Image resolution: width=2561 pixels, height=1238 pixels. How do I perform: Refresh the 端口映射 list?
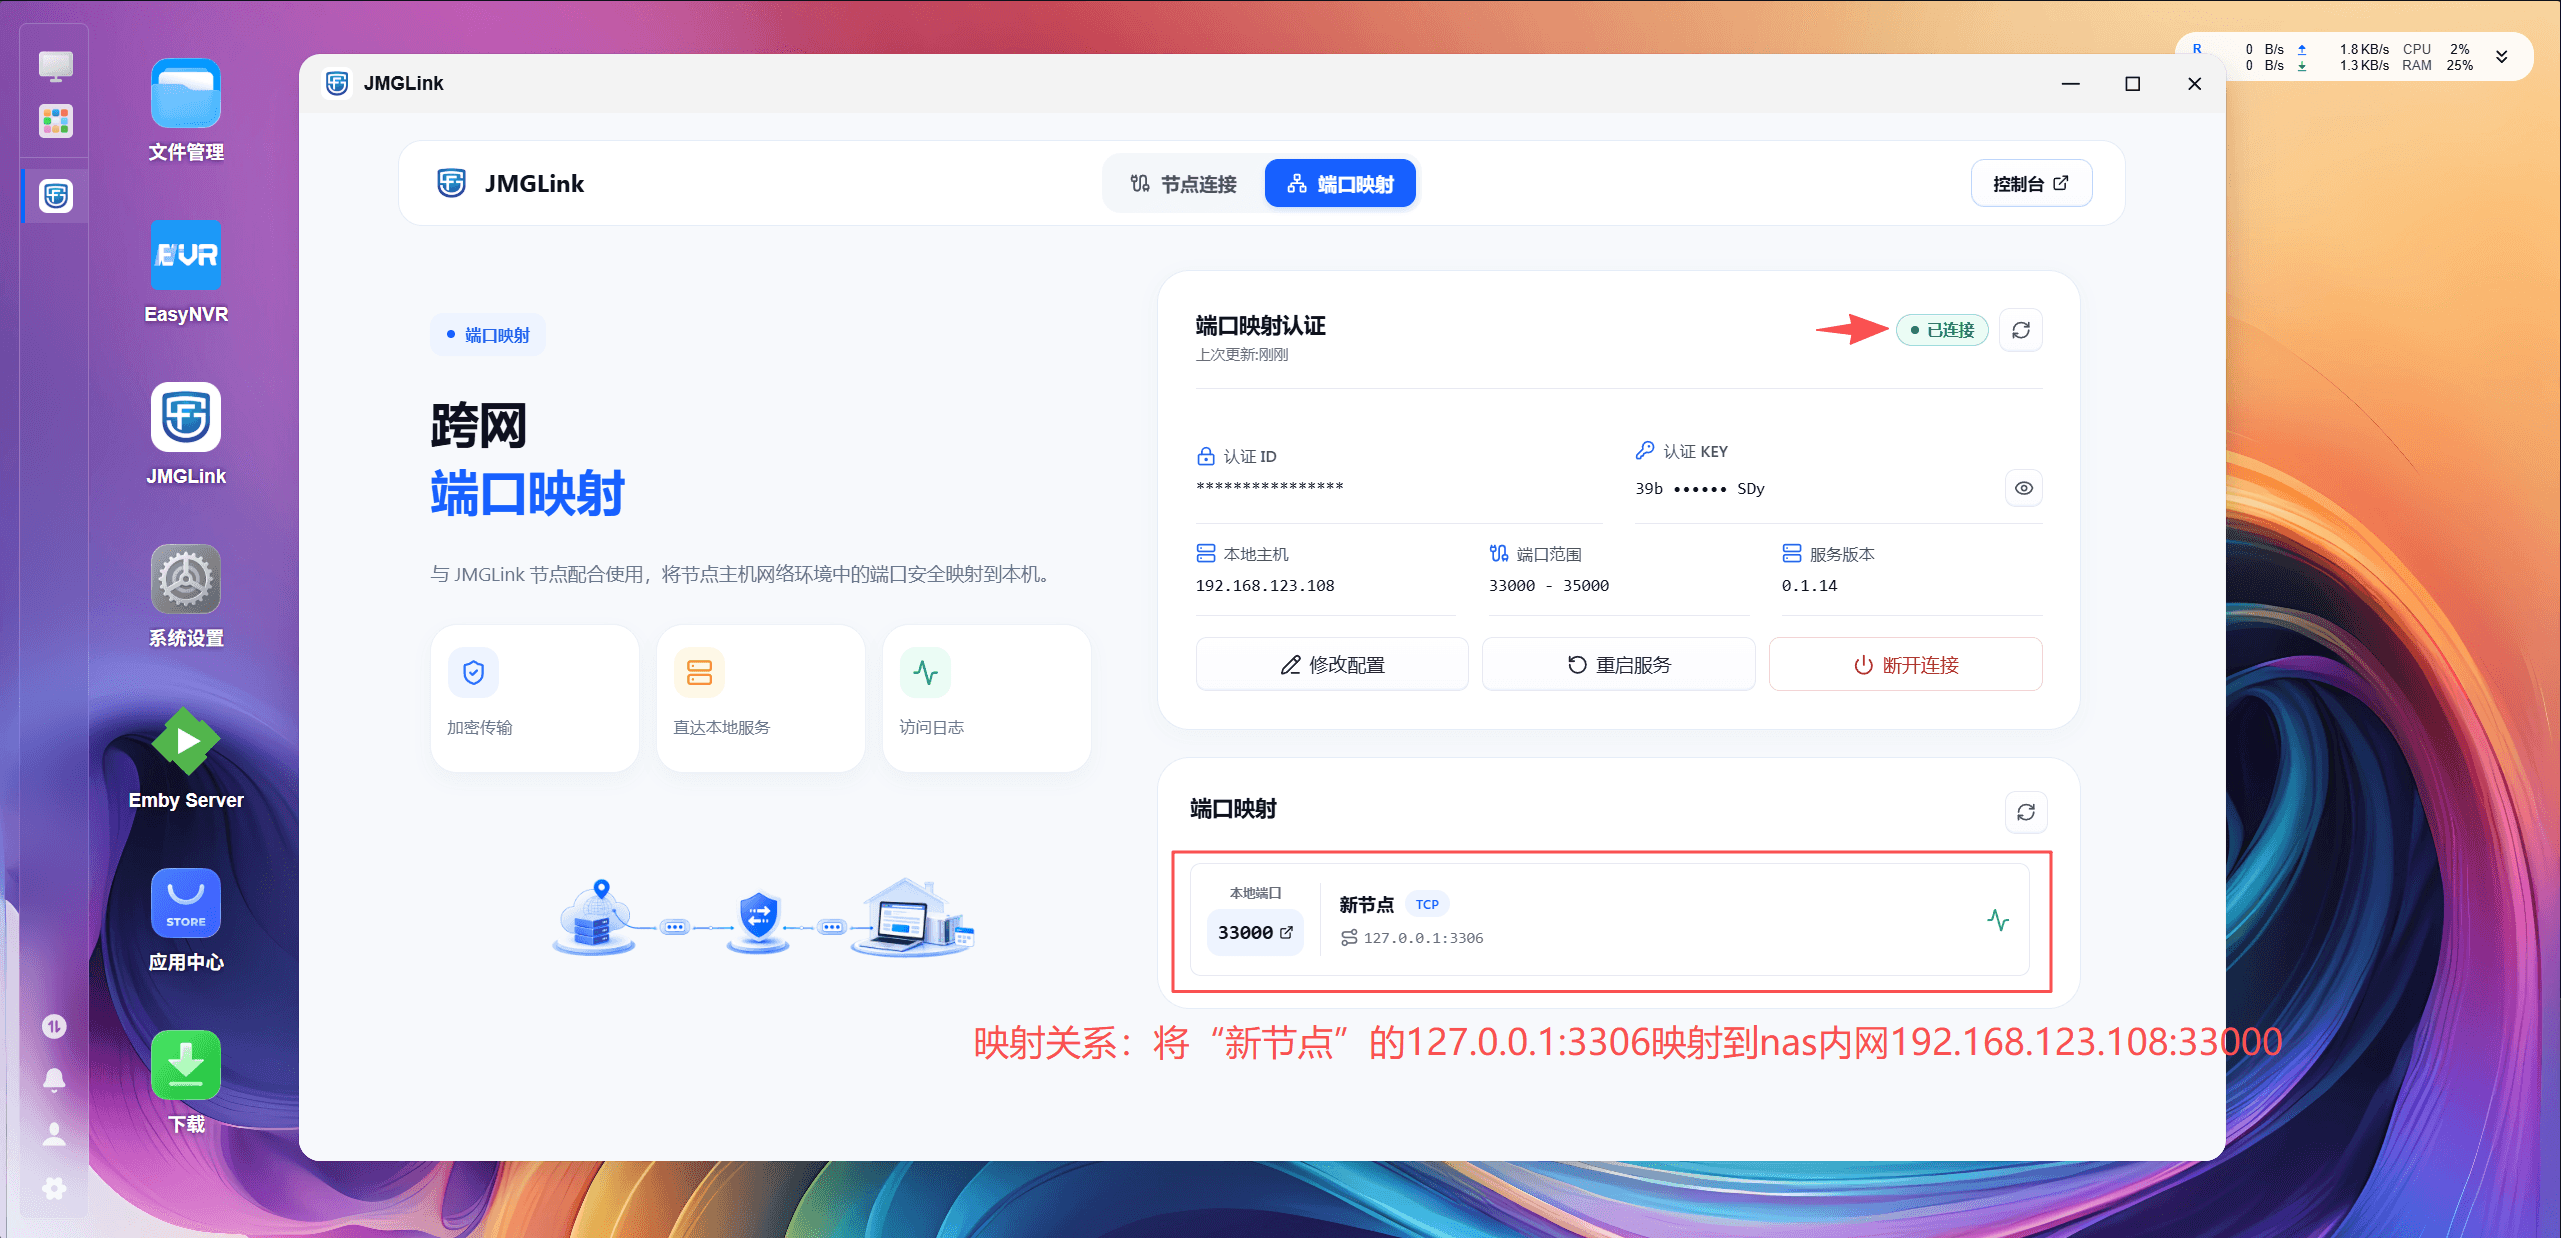[2026, 812]
